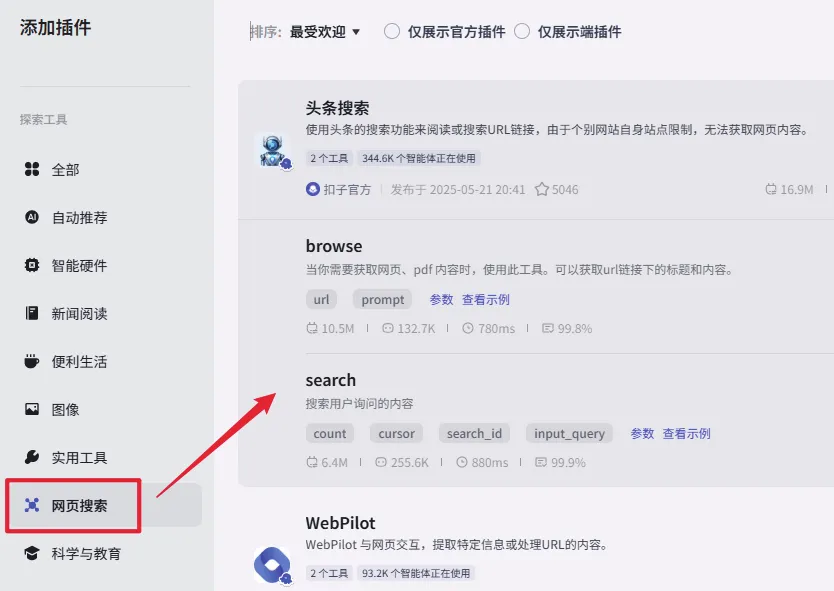The image size is (834, 591).
Task: Open 参数 link for browse tool
Action: click(x=441, y=299)
